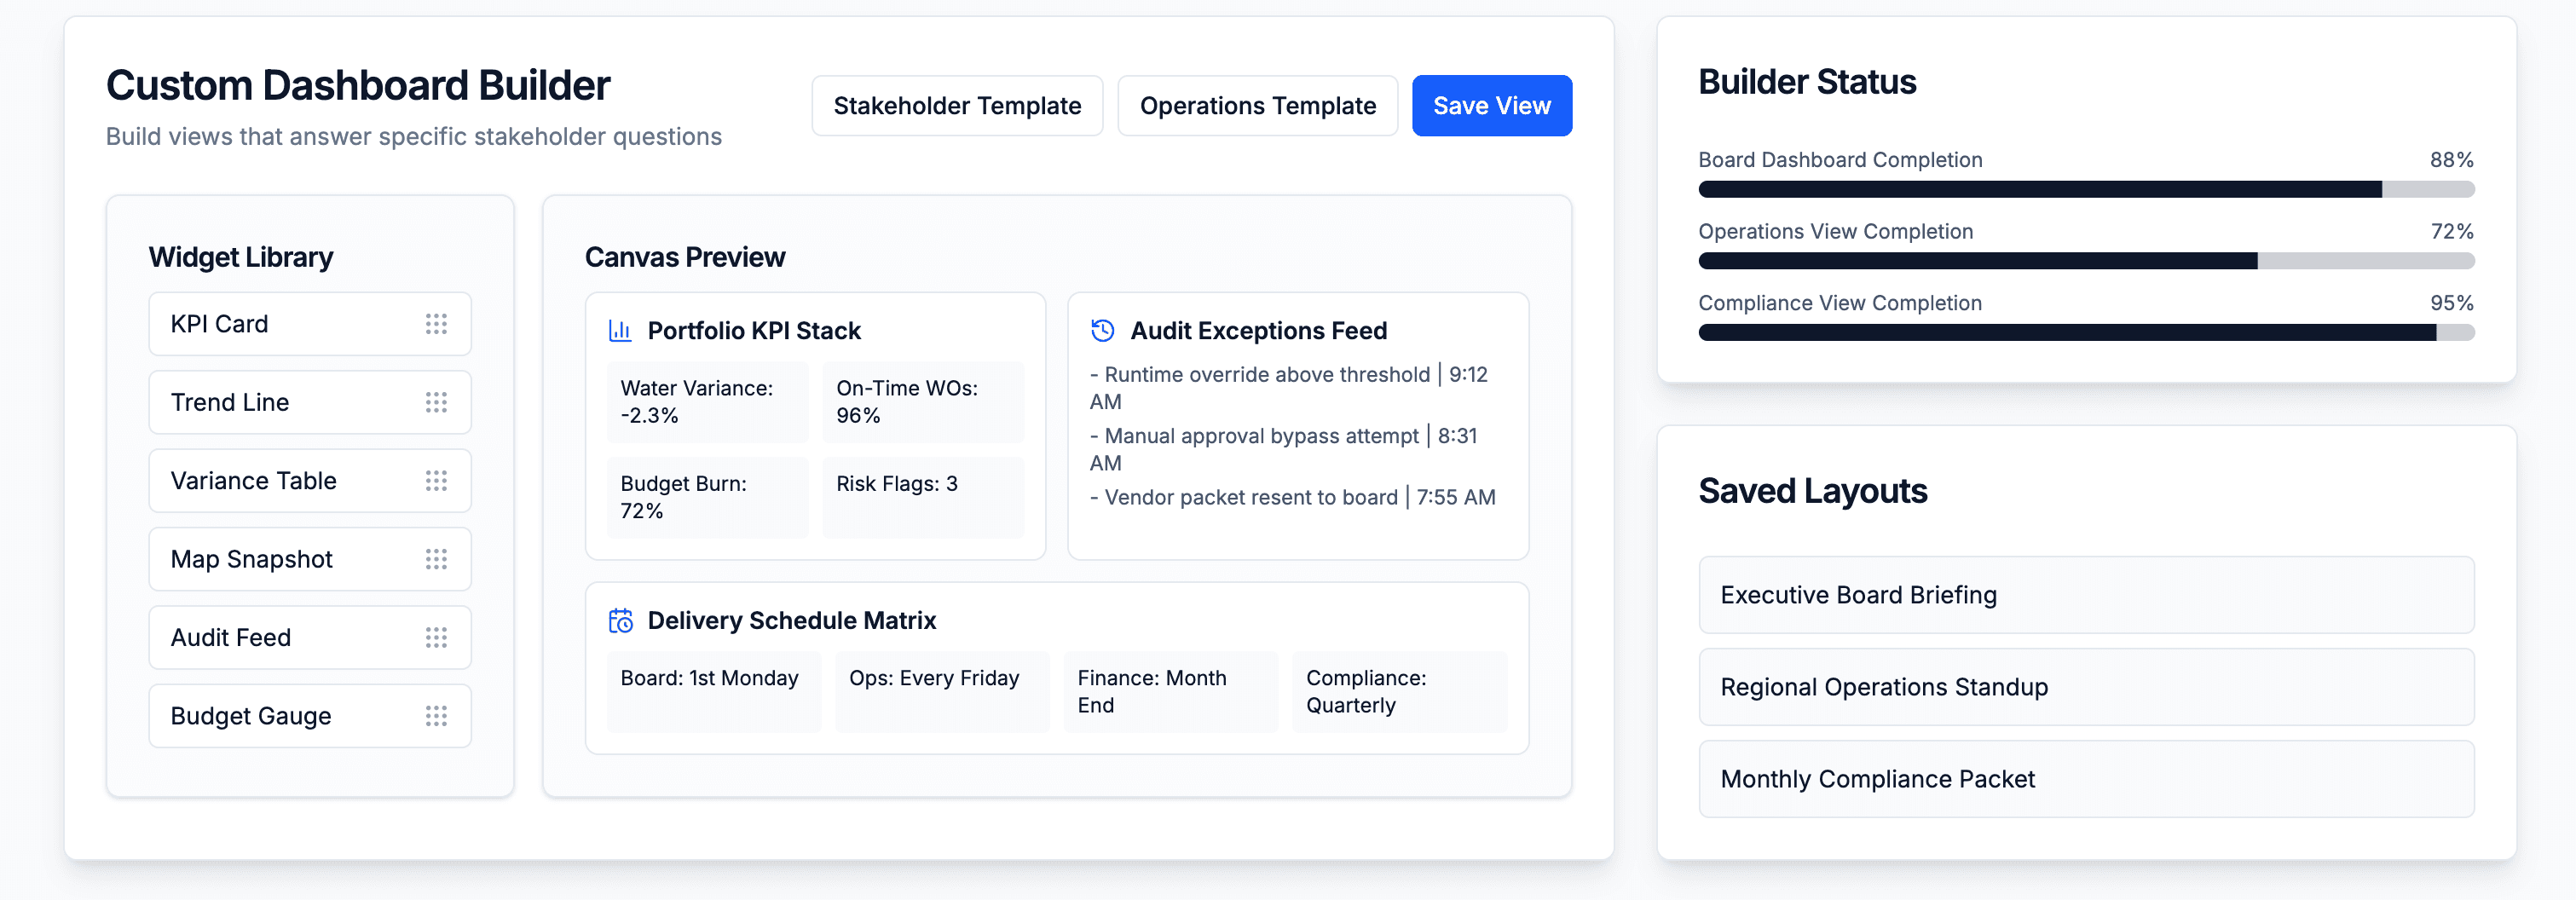Click the Audit Exceptions Feed clock icon

pos(1103,329)
